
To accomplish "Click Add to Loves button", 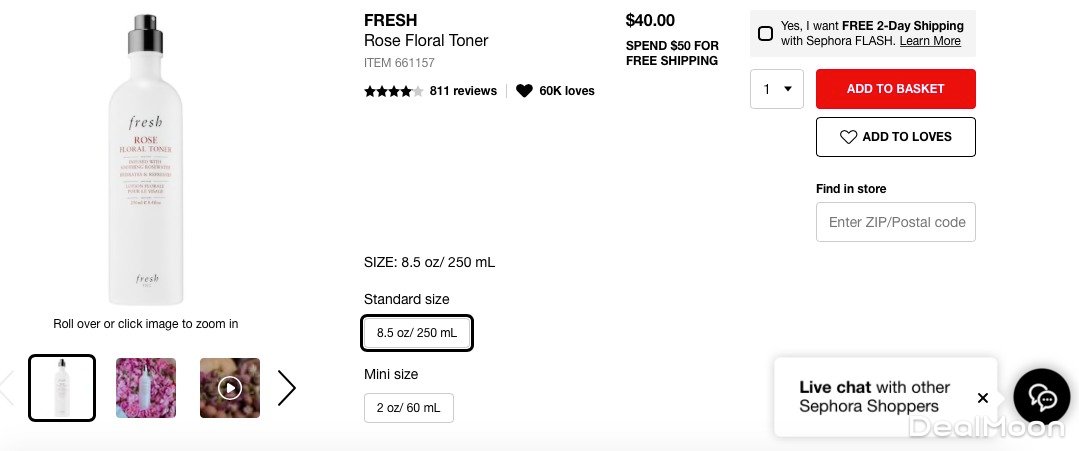I will pyautogui.click(x=895, y=137).
